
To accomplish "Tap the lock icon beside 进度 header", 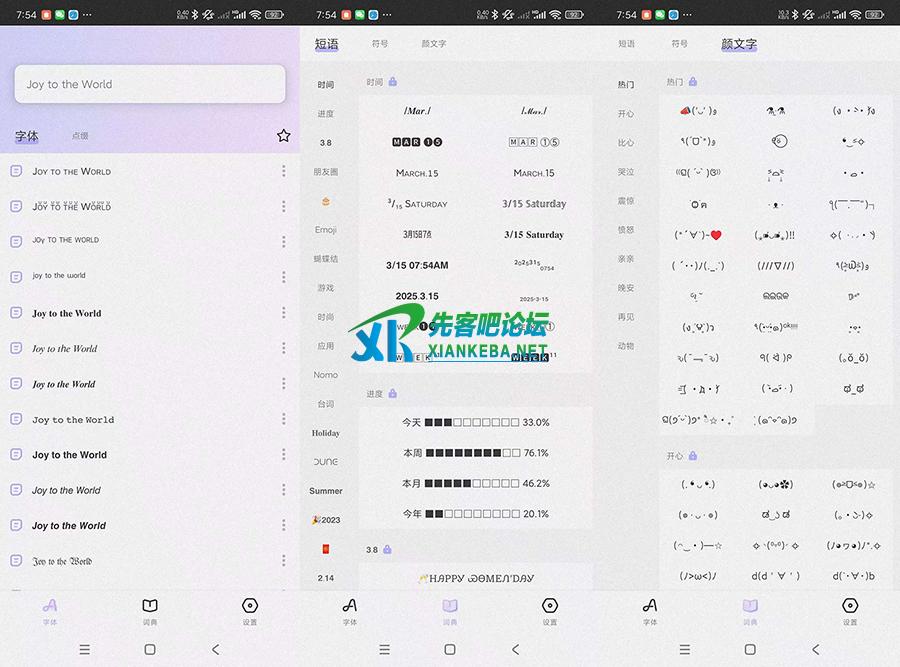I will coord(393,394).
